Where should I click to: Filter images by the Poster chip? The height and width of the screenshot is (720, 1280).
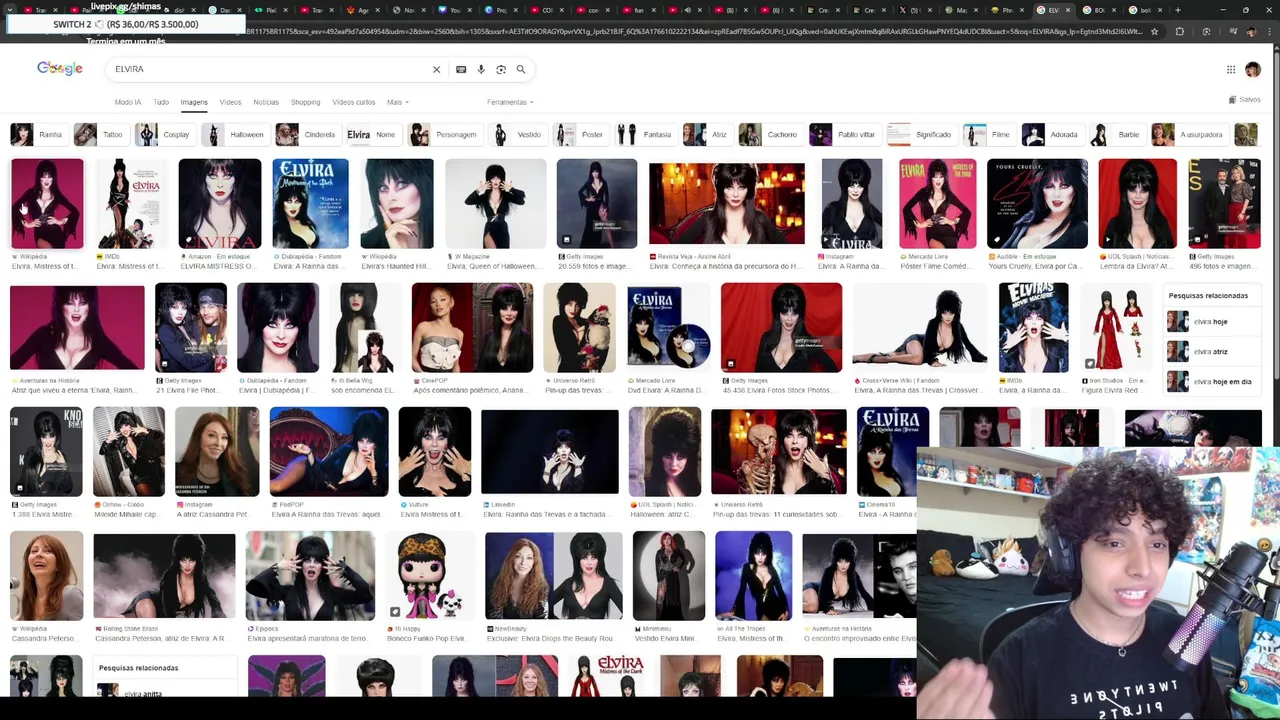coord(580,134)
